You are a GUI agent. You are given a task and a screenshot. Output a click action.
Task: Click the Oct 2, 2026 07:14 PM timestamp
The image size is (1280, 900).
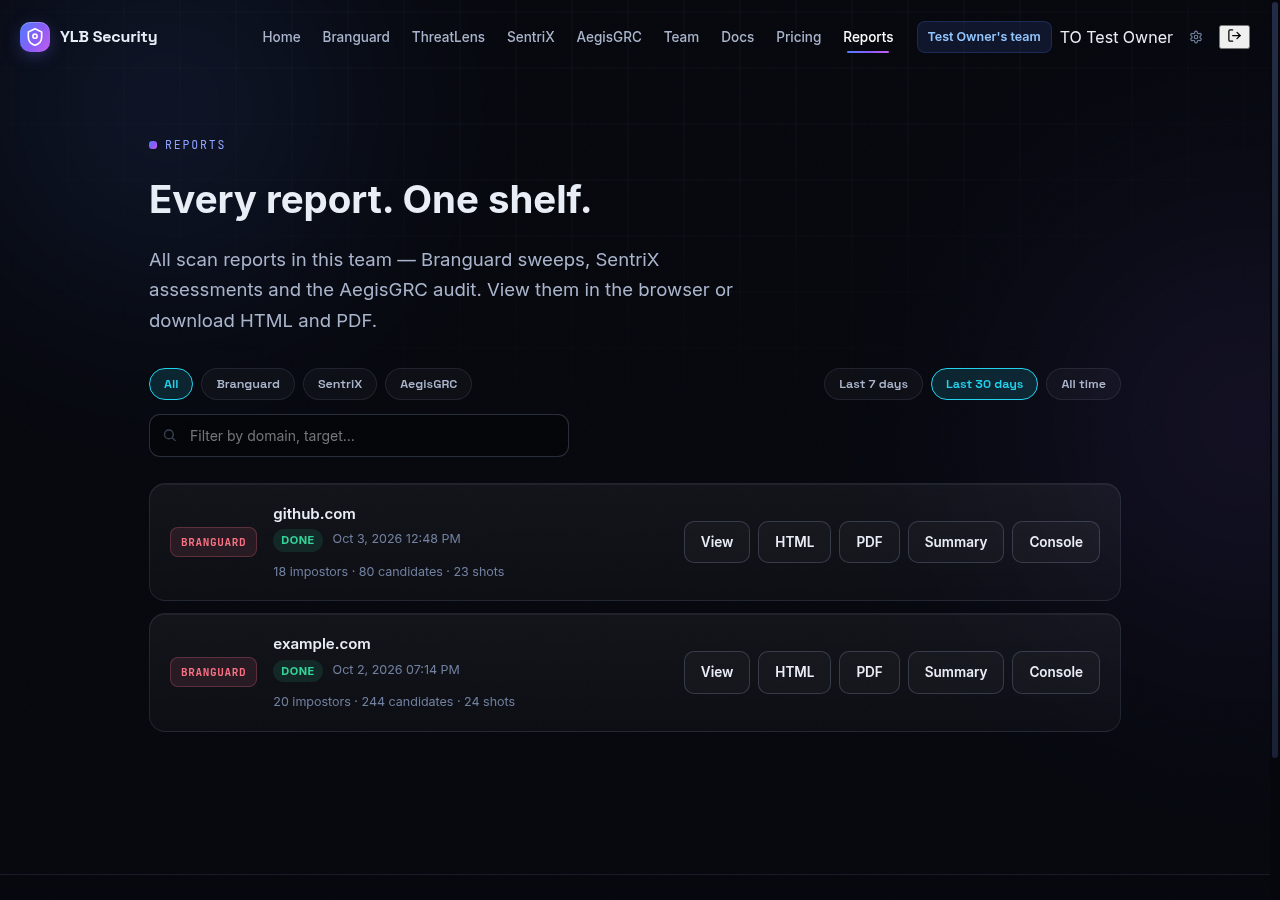pos(396,670)
